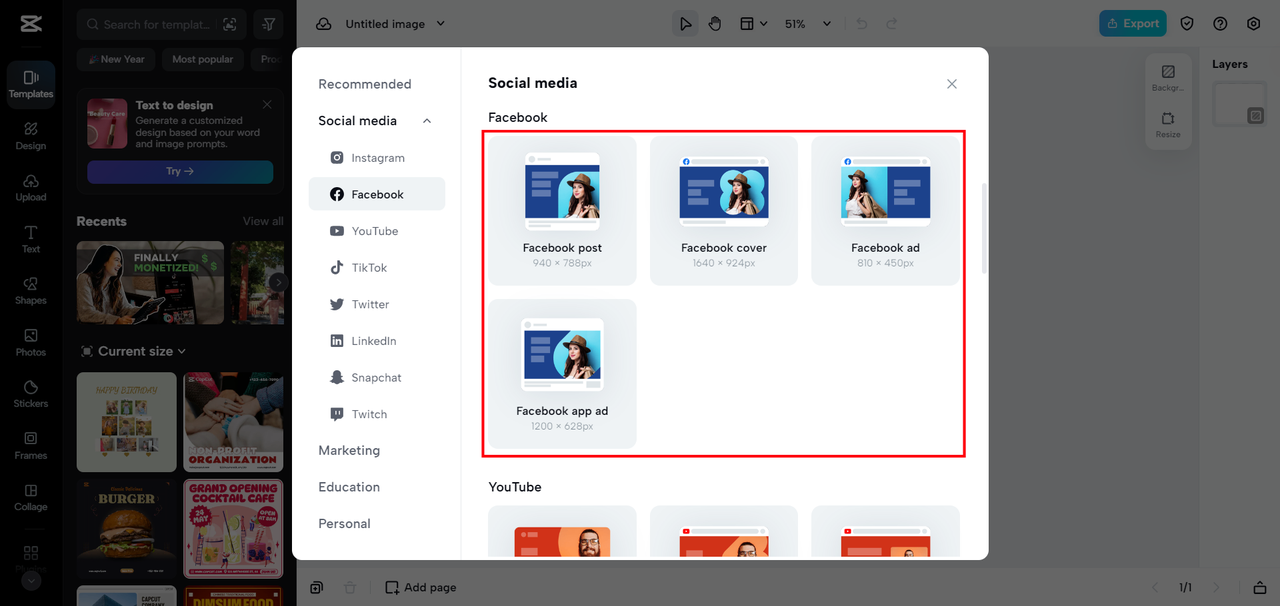
Task: Click the delete page trash icon
Action: 350,587
